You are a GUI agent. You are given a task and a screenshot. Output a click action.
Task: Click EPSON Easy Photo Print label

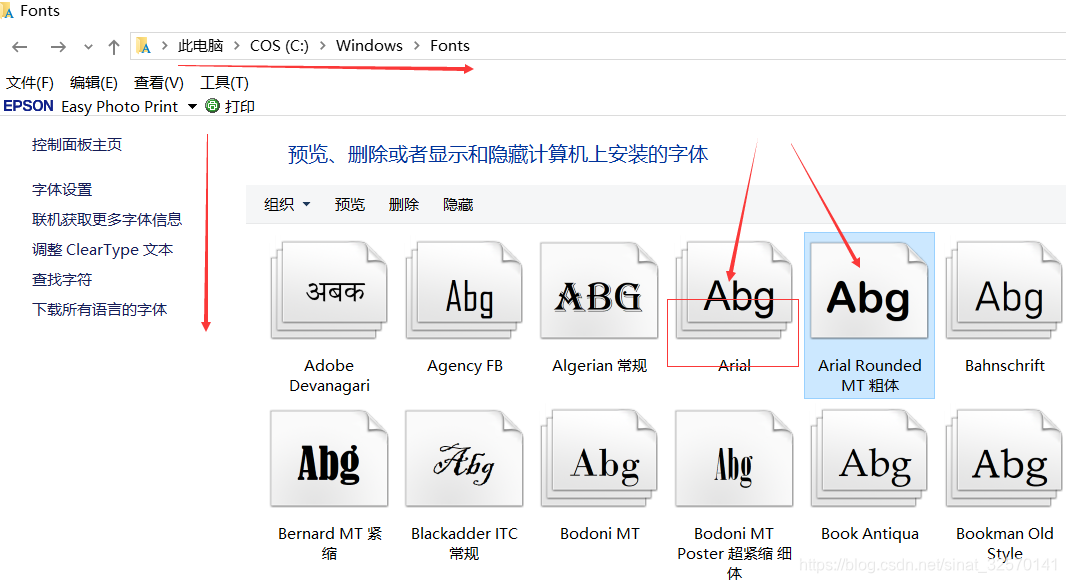coord(90,107)
